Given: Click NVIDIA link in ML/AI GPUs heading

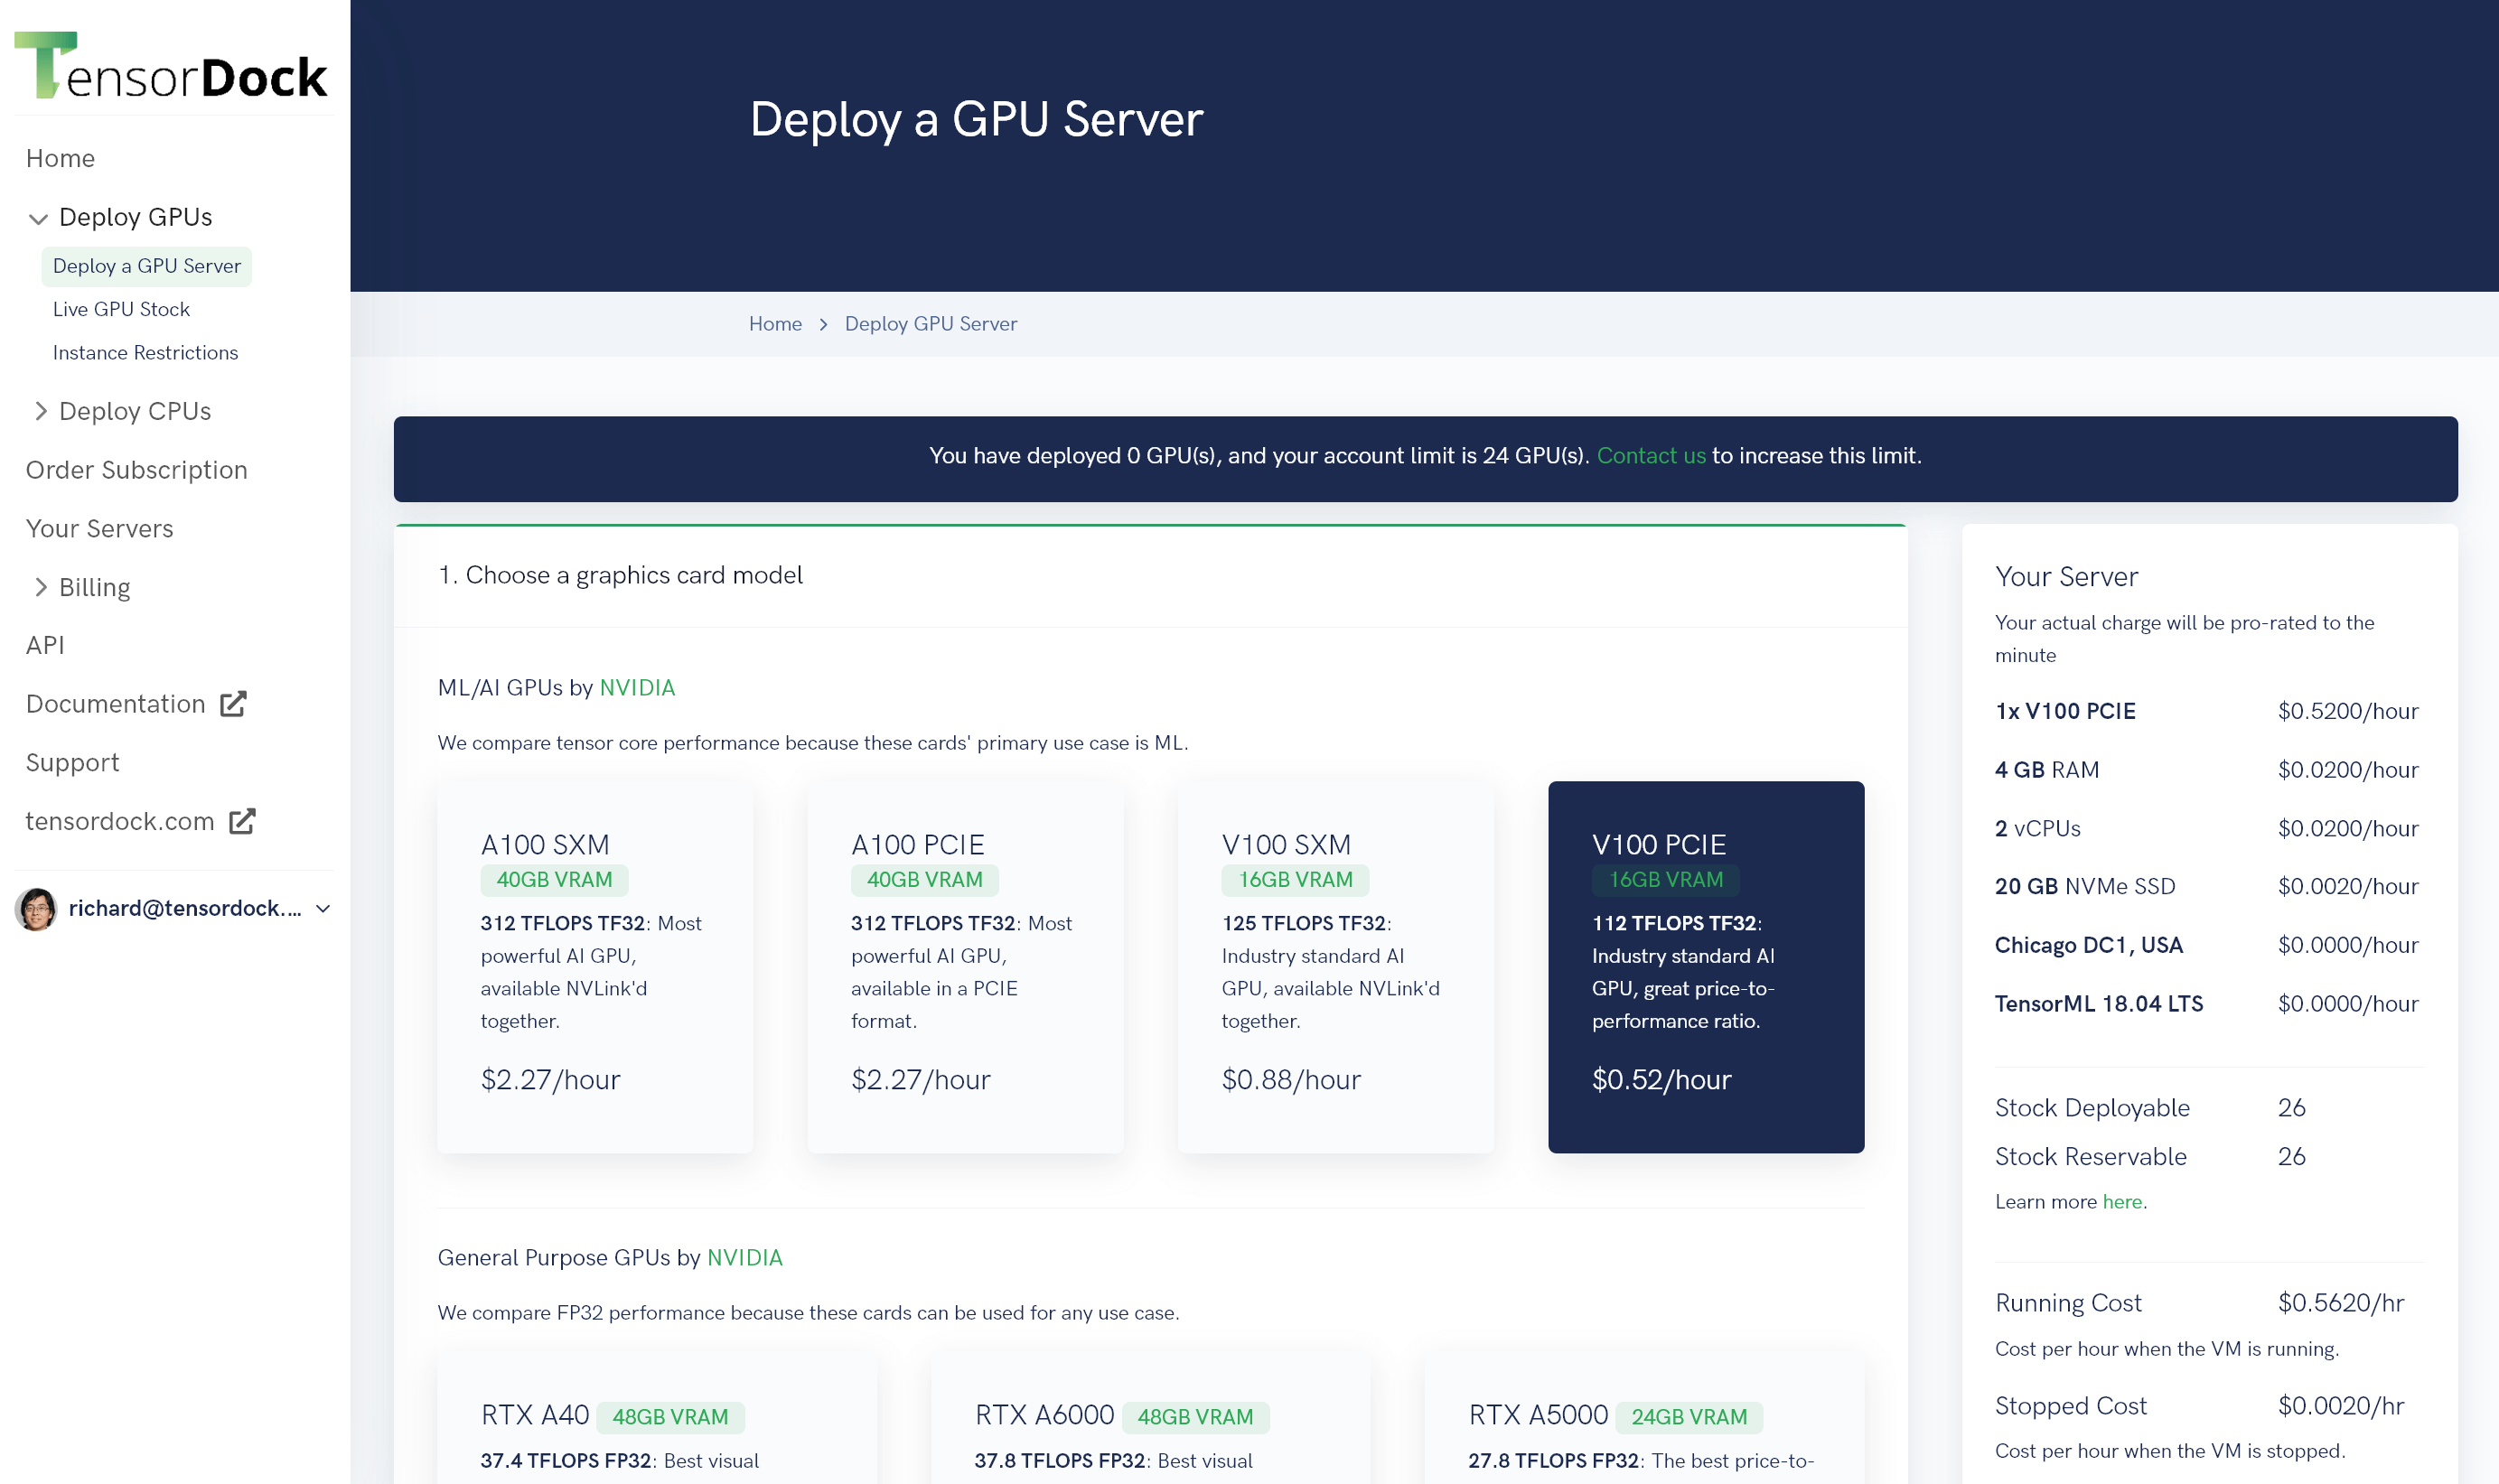Looking at the screenshot, I should click(x=637, y=688).
